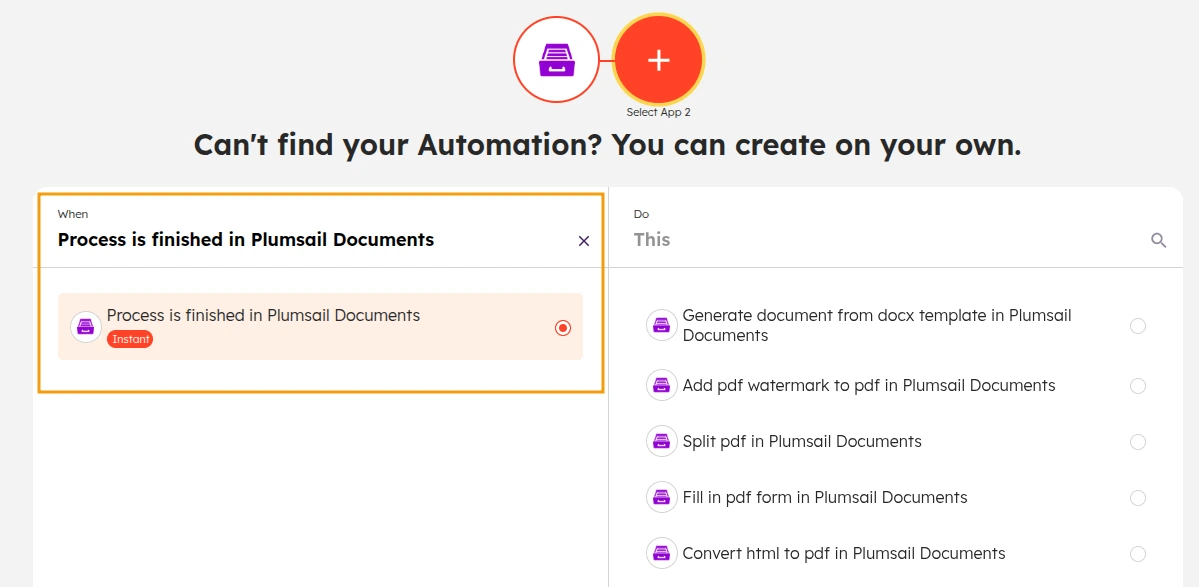Click the icon next to Generate document from docx

pyautogui.click(x=661, y=325)
